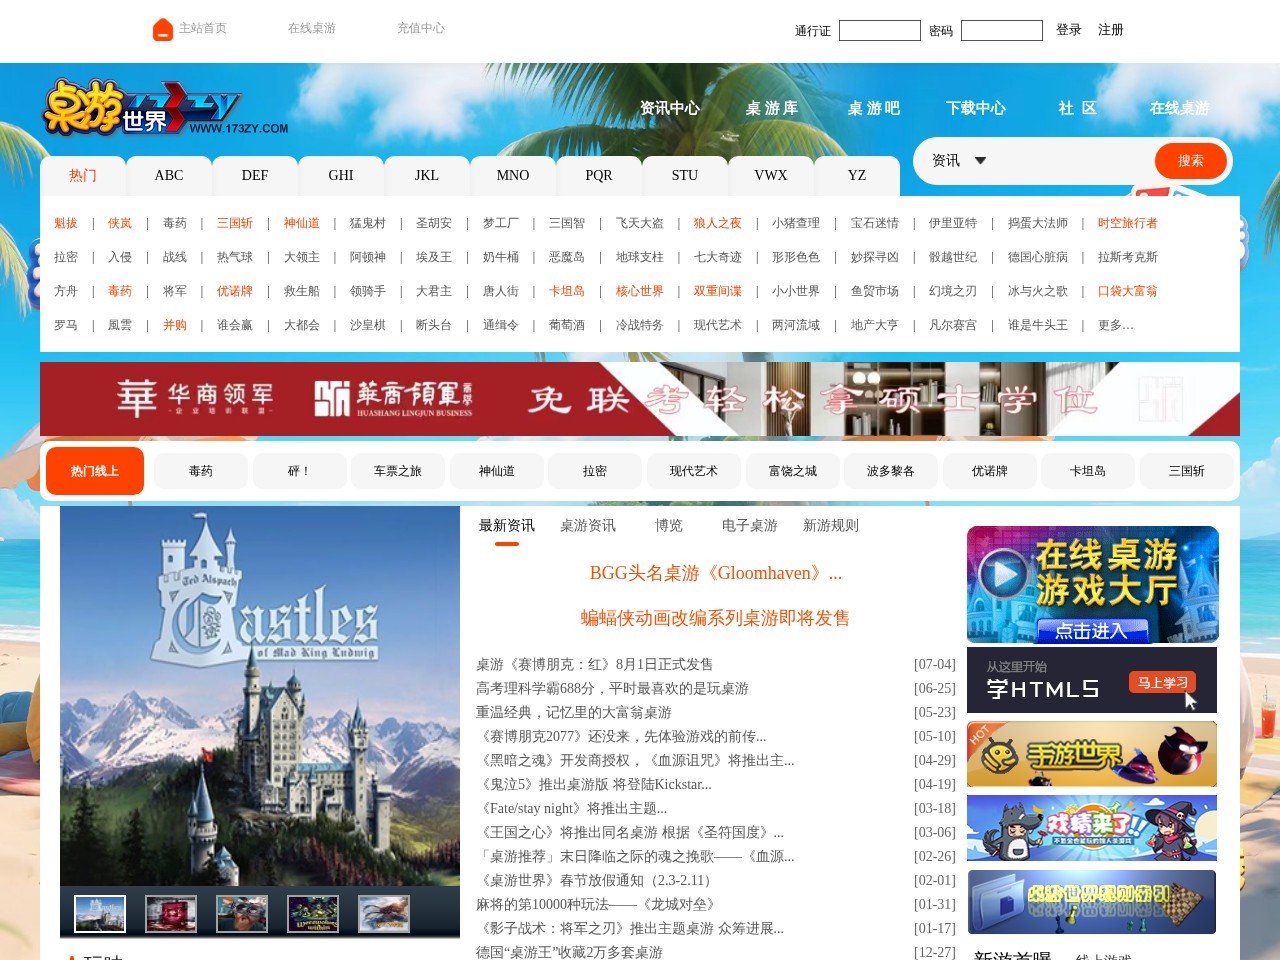Switch to the 电子桌游 news tab
Viewport: 1280px width, 960px height.
(750, 526)
